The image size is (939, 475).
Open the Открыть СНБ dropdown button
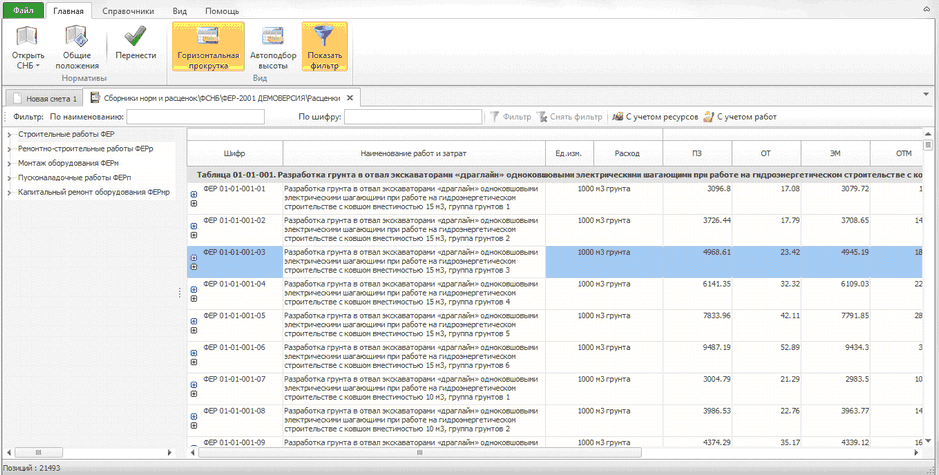point(28,48)
